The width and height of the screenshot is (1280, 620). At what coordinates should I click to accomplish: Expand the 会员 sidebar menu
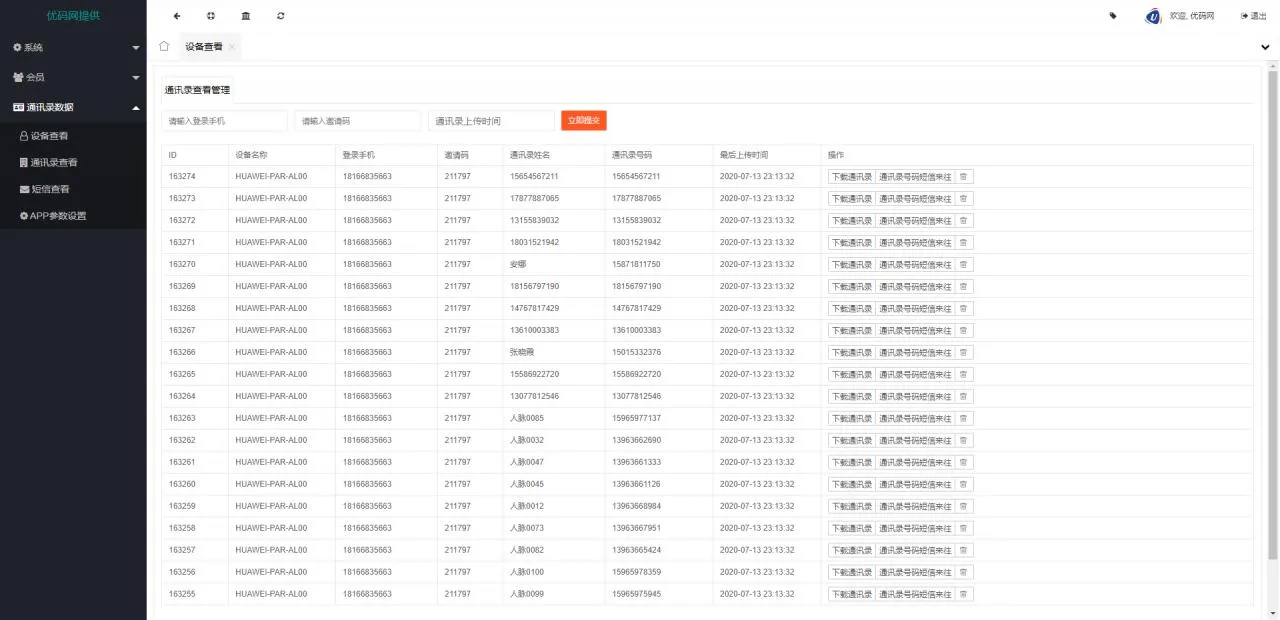[73, 77]
